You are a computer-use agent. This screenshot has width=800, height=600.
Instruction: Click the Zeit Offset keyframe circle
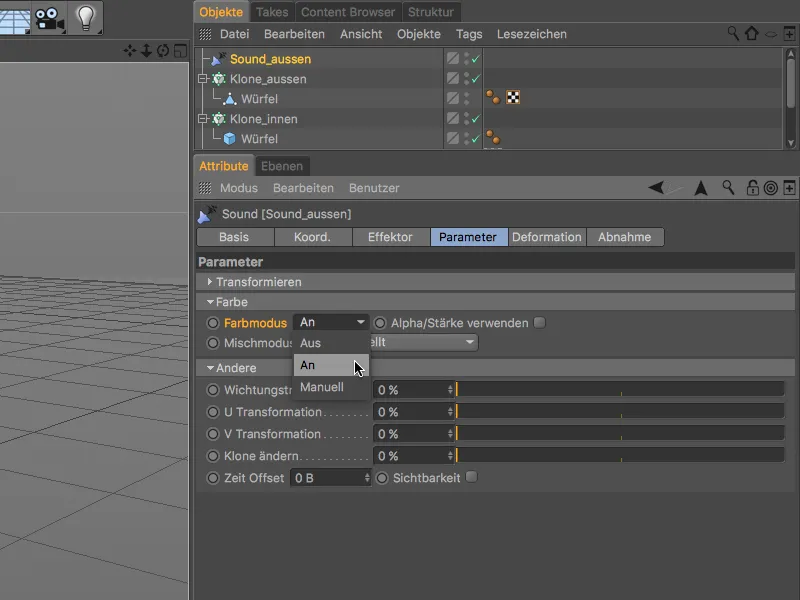pos(213,478)
